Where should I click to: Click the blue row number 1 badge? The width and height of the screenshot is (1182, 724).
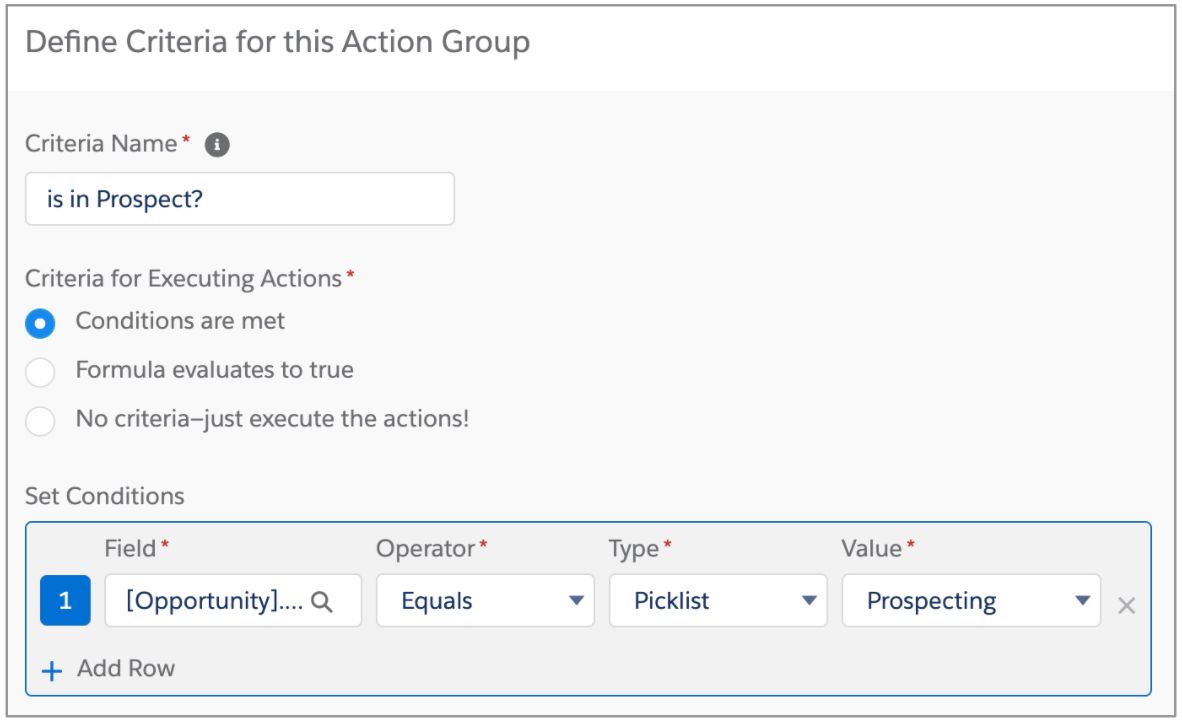point(65,601)
